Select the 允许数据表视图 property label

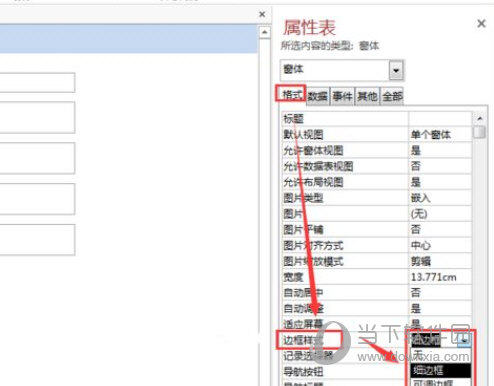[318, 166]
